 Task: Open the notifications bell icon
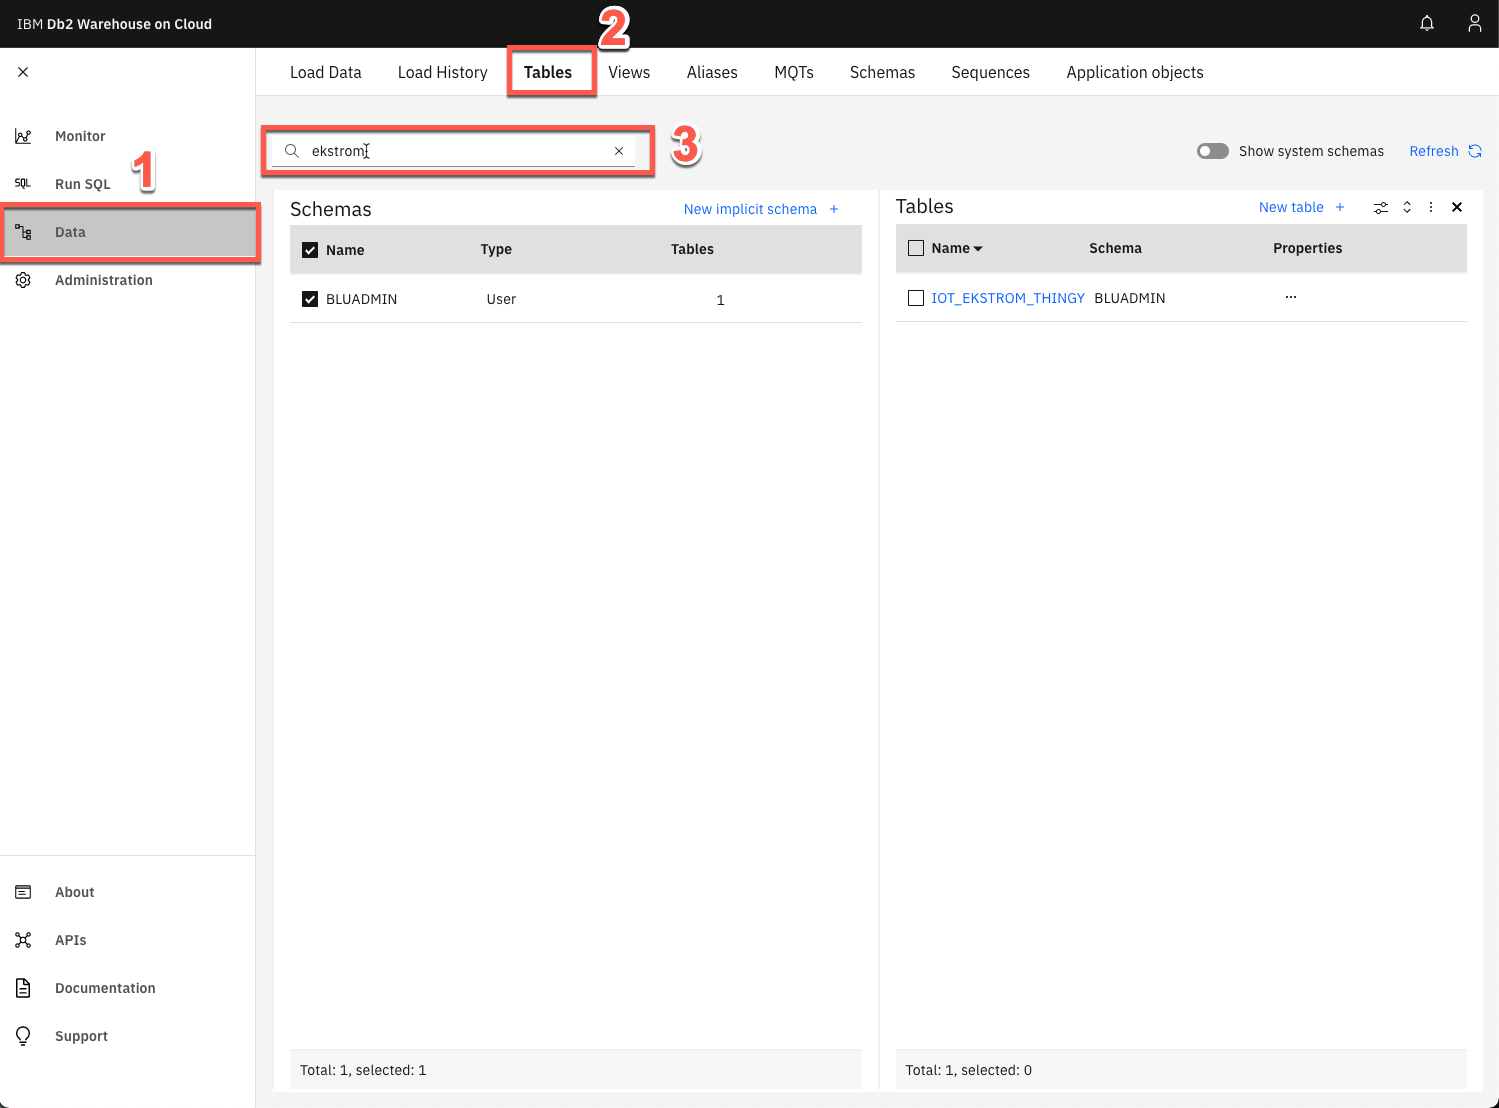coord(1427,23)
